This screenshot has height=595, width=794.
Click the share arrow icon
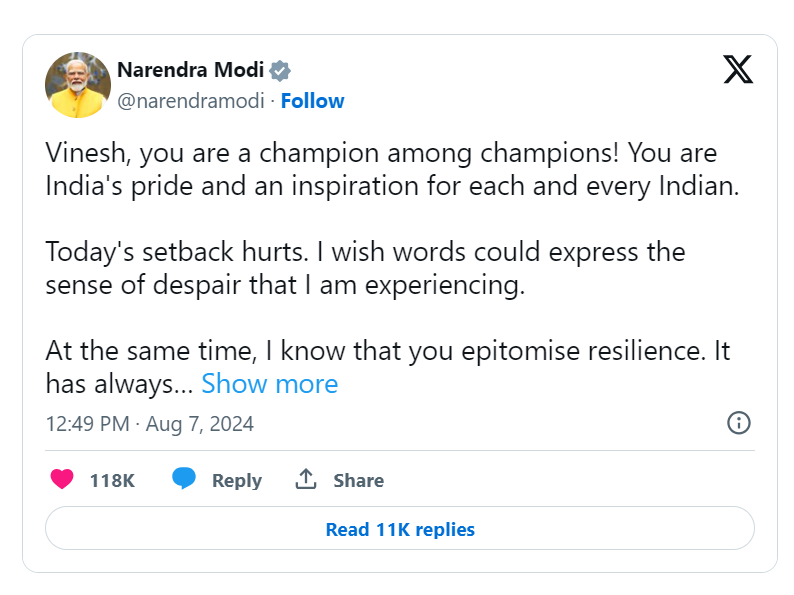point(306,480)
